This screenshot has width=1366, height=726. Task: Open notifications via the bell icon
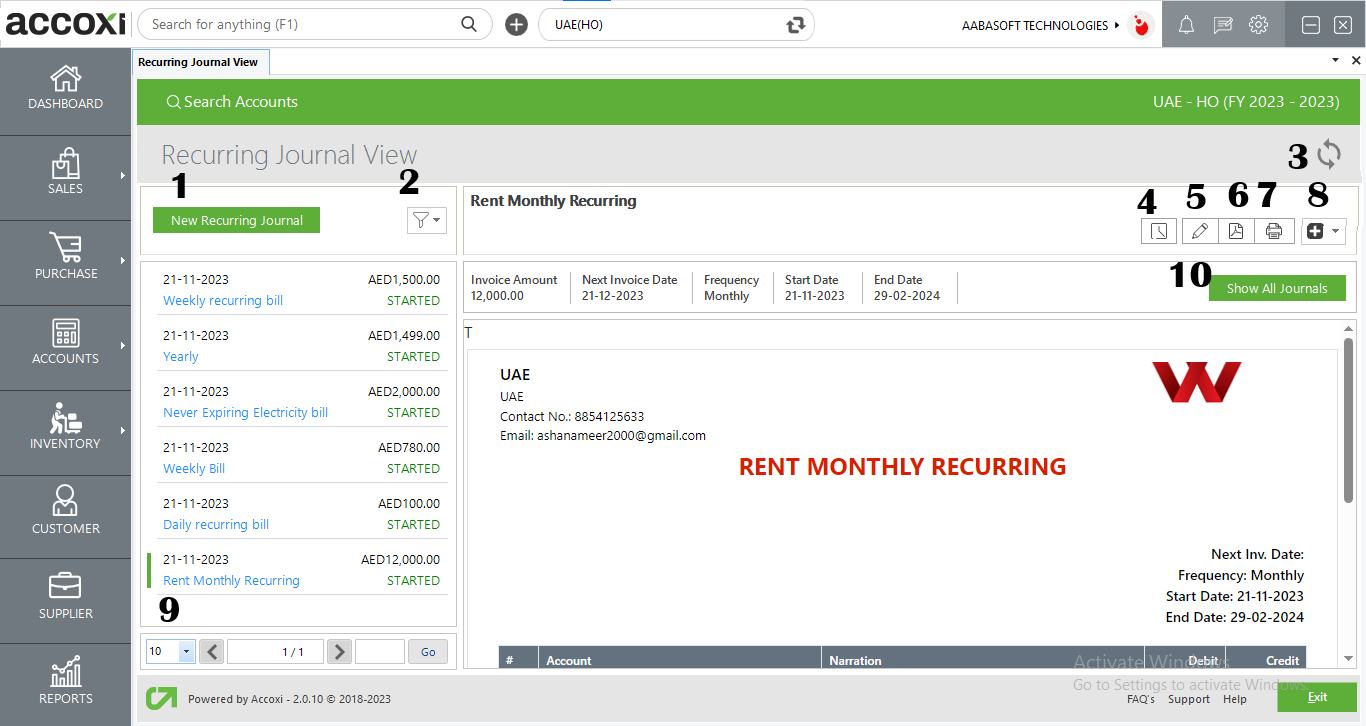tap(1186, 24)
